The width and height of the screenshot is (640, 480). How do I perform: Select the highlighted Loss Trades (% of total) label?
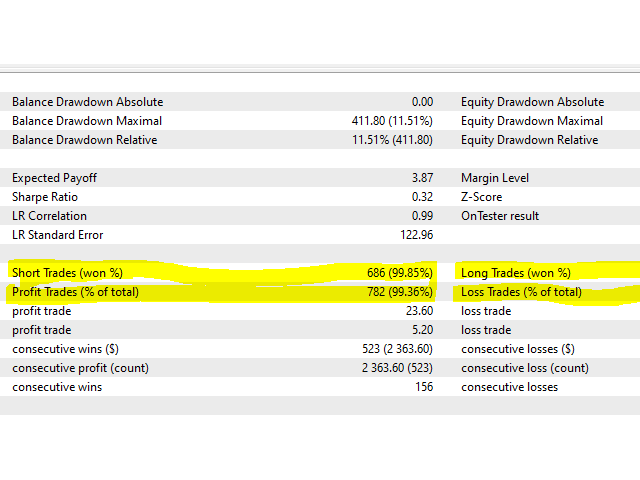coord(521,292)
